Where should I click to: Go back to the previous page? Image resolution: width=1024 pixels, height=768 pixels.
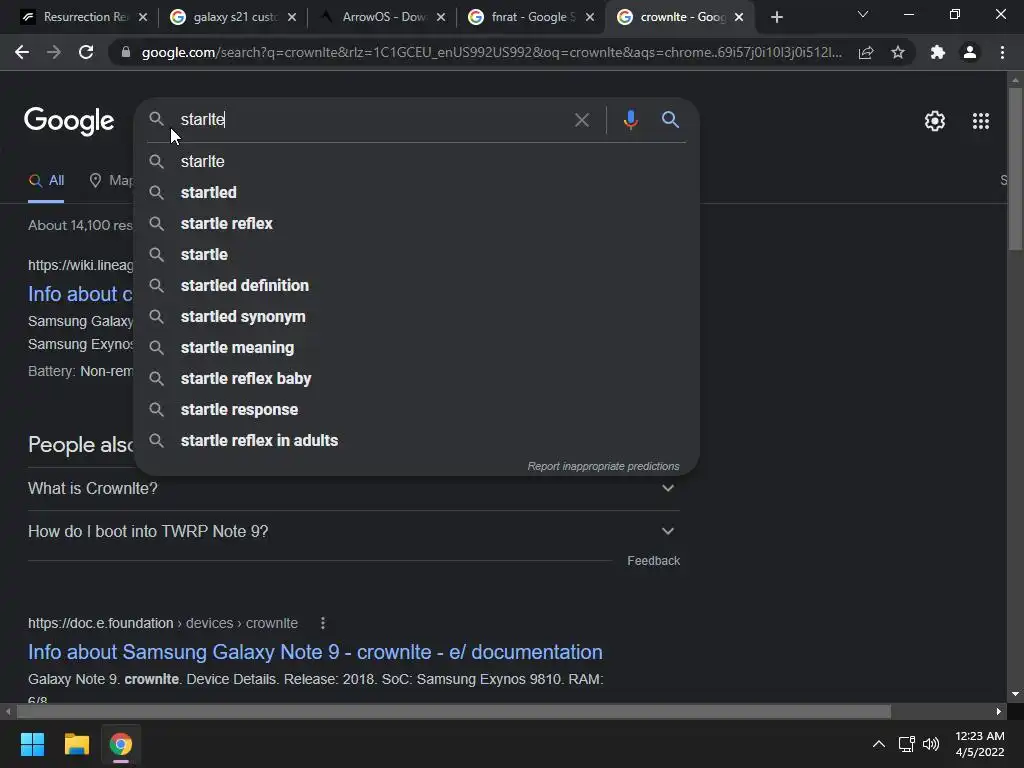pyautogui.click(x=22, y=52)
